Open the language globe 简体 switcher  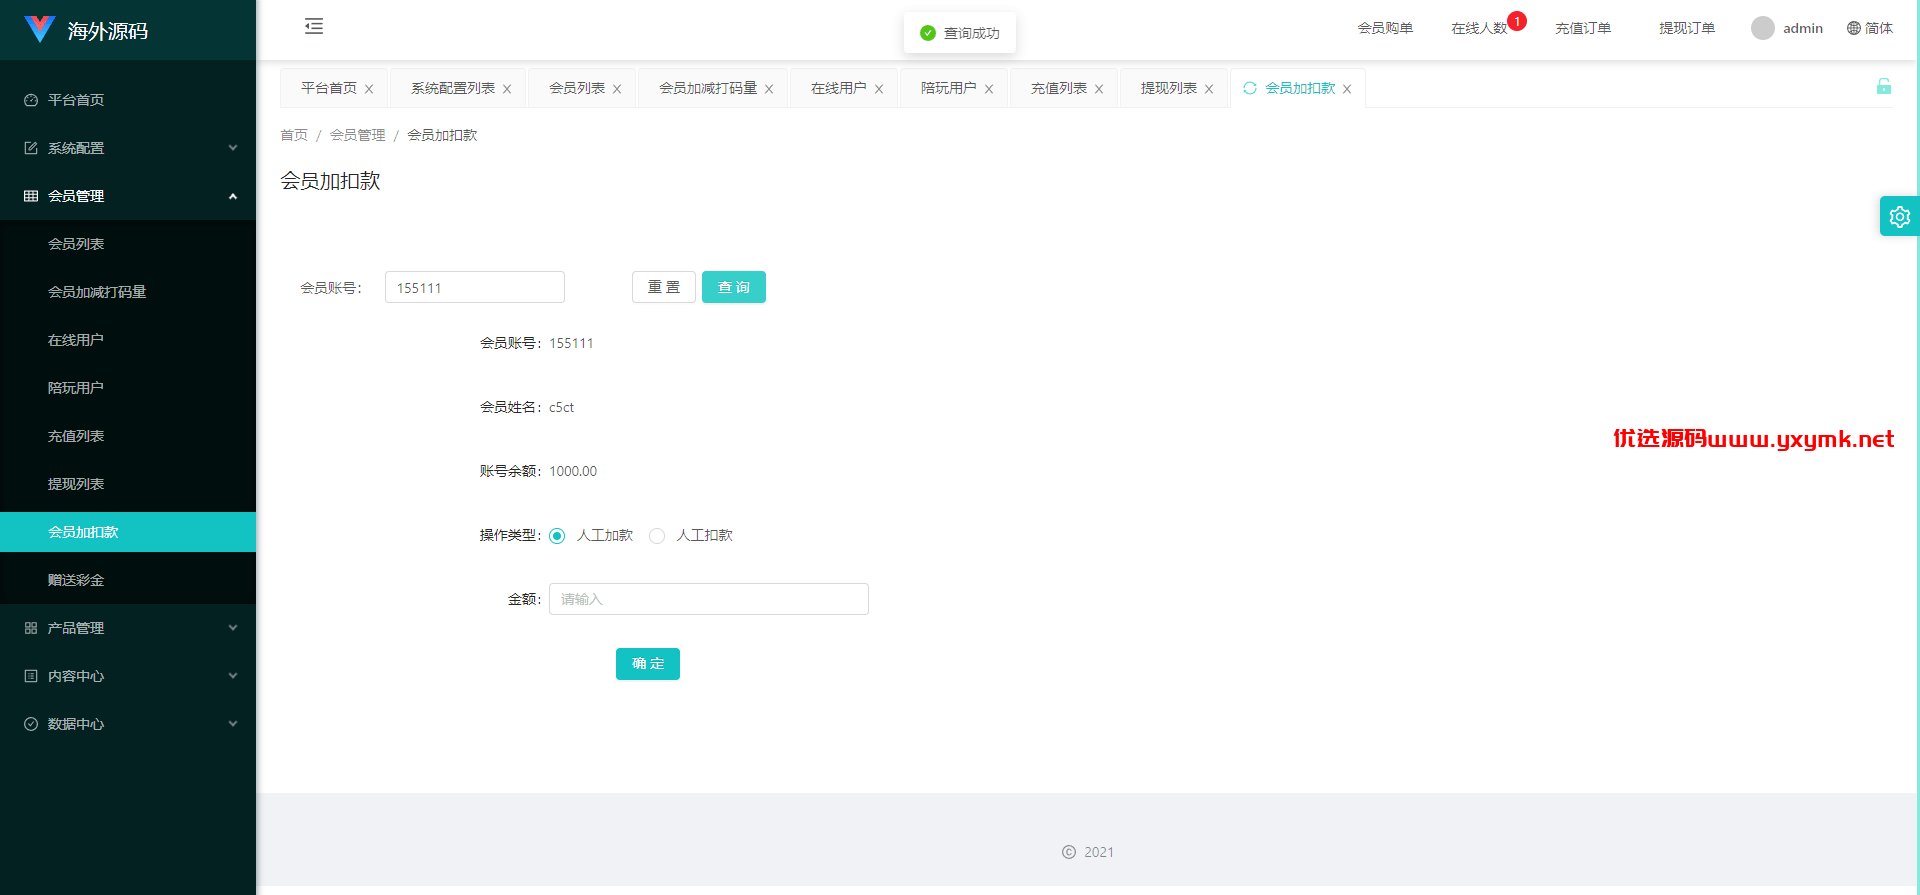[1869, 28]
